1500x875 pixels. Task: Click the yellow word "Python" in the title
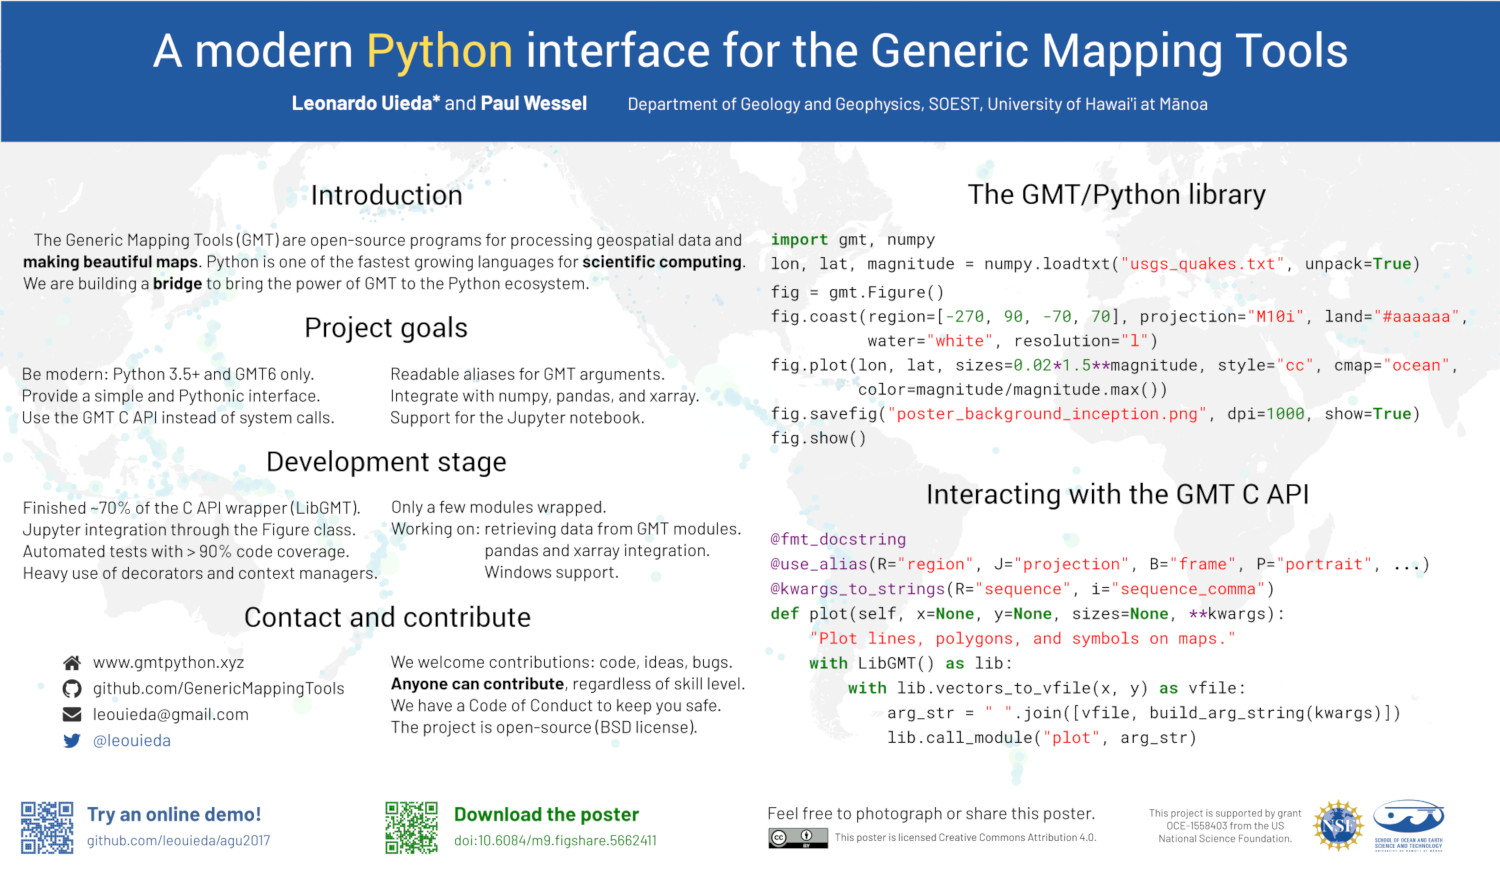coord(439,52)
